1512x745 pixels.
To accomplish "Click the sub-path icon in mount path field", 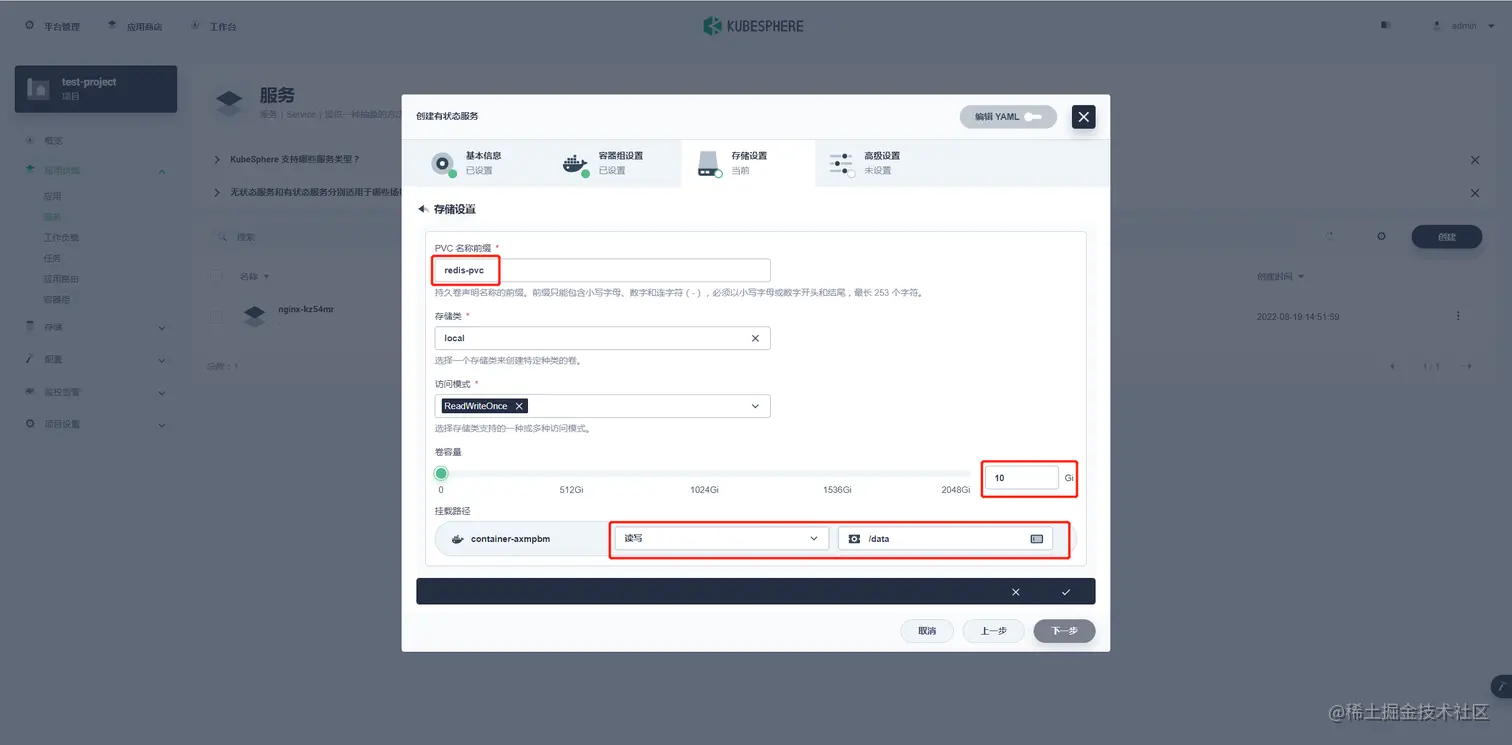I will (1037, 539).
